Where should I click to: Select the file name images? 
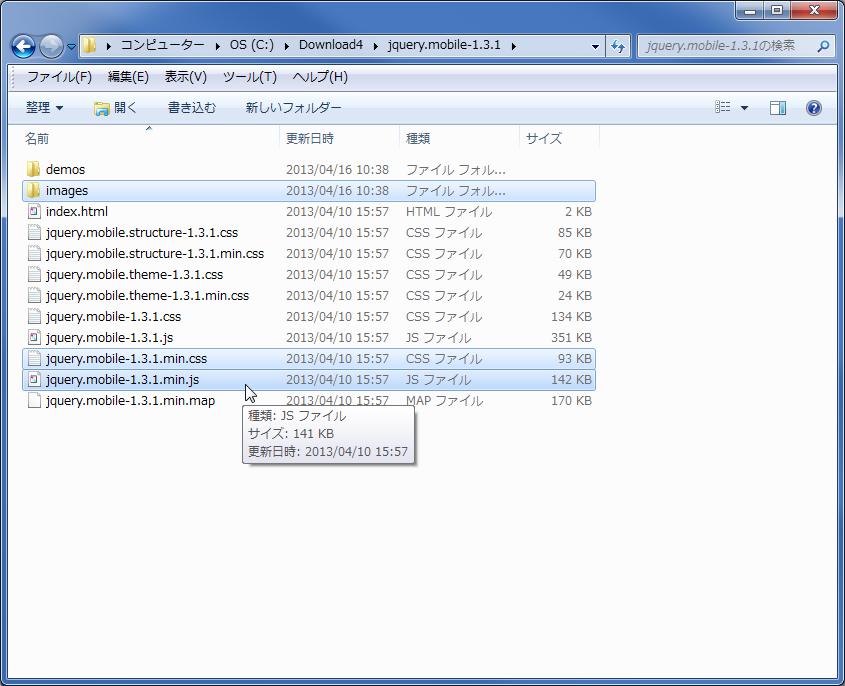coord(67,191)
